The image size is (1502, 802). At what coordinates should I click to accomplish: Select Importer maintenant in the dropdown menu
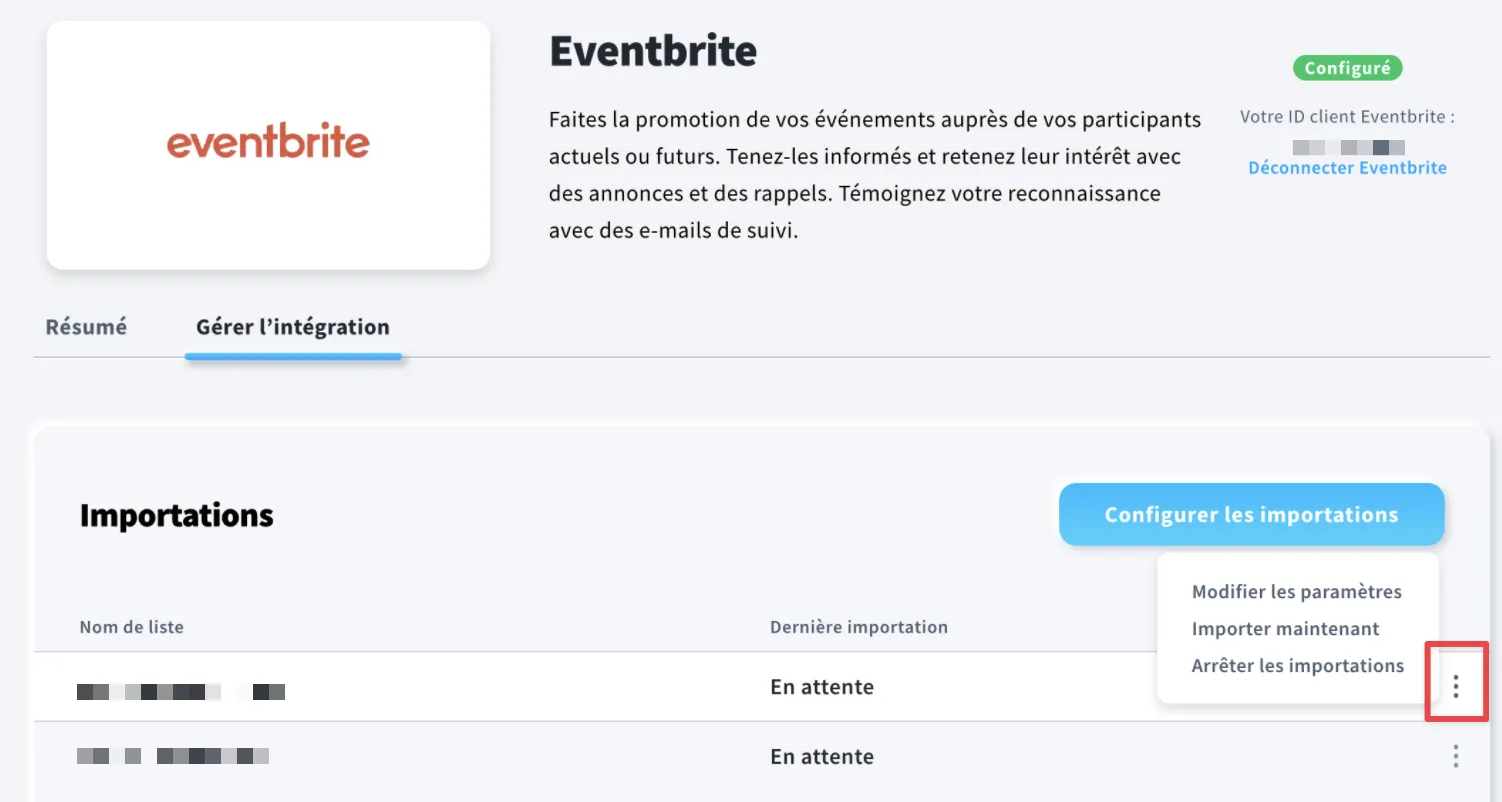[x=1286, y=629]
